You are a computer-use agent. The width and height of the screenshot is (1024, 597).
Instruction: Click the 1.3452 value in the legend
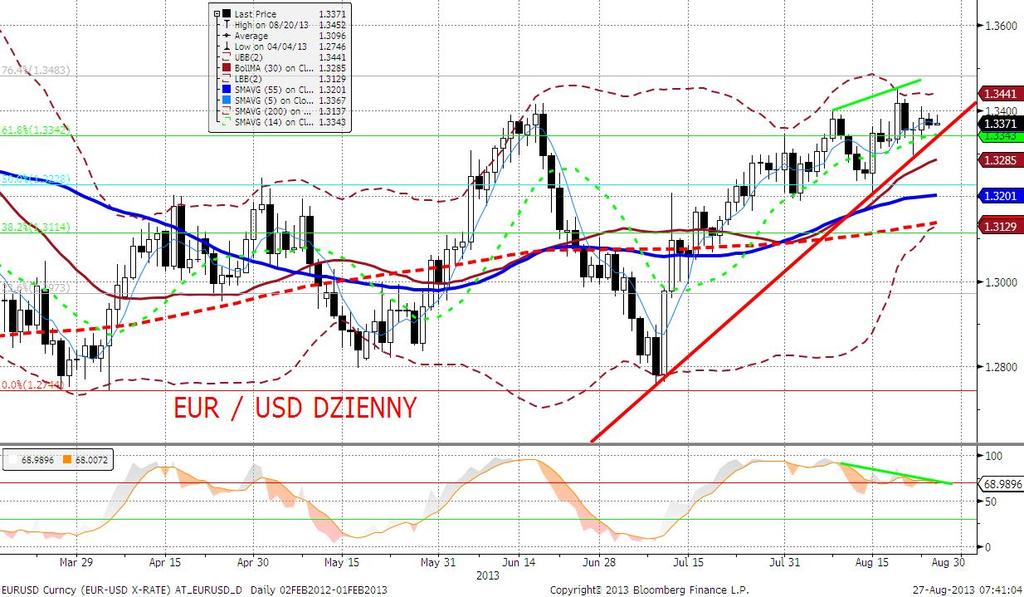pos(332,25)
